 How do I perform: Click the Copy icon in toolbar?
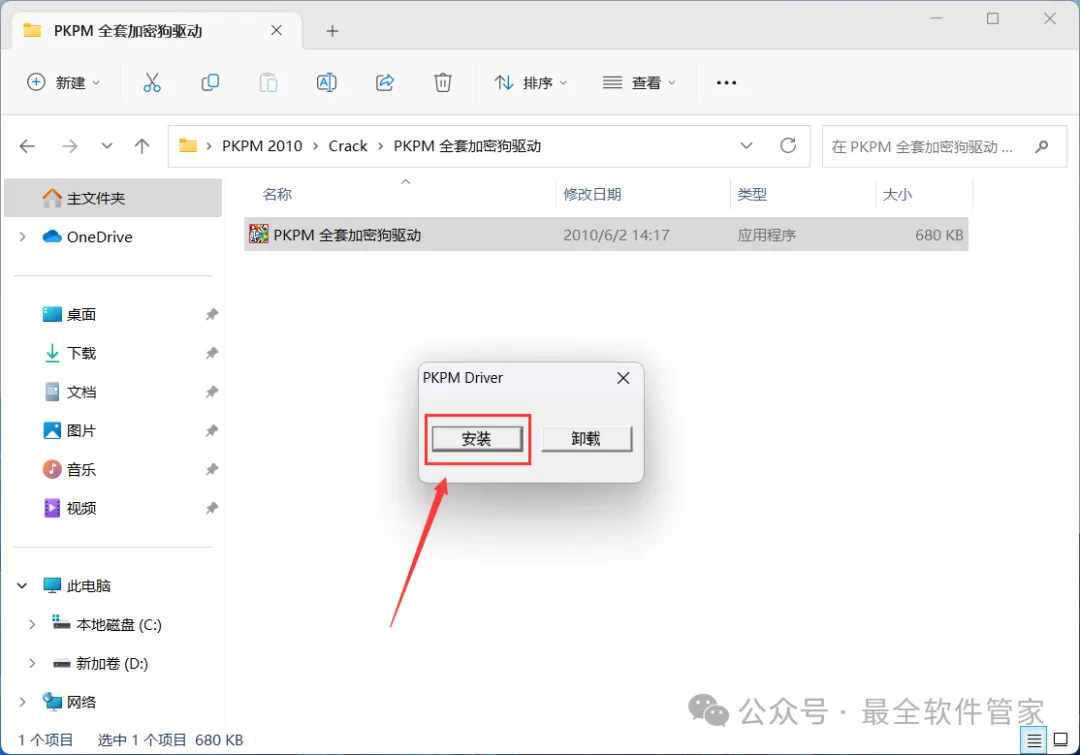(210, 83)
